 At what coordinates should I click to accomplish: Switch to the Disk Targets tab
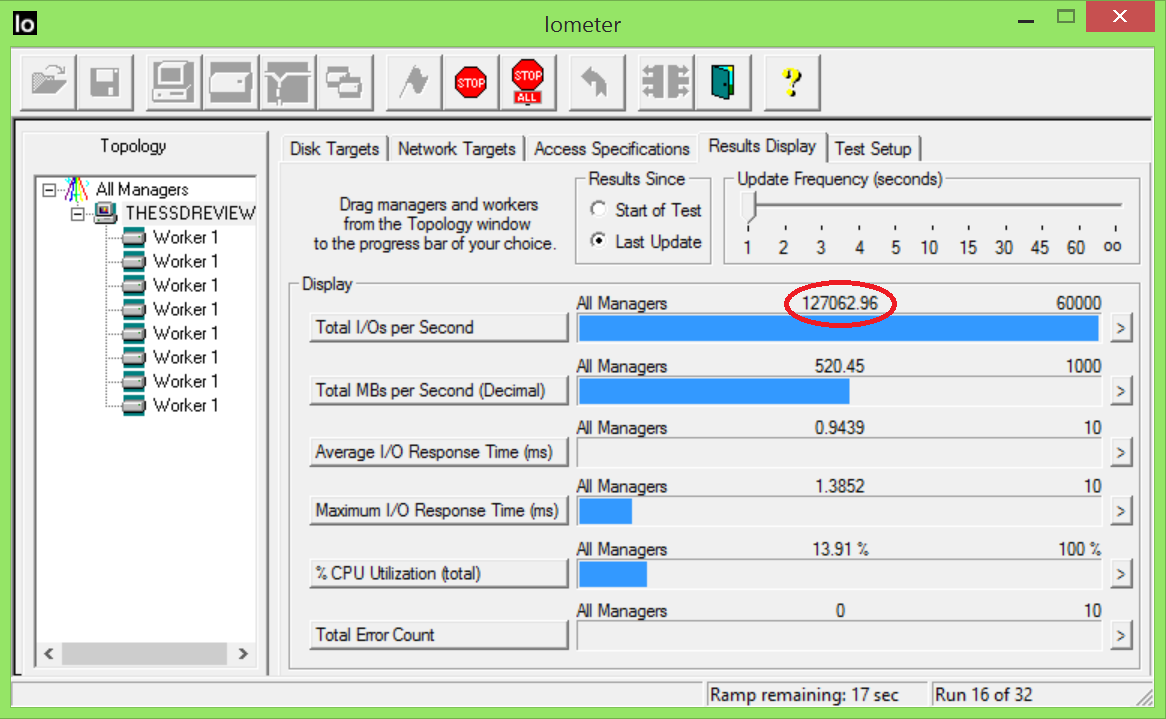coord(334,149)
